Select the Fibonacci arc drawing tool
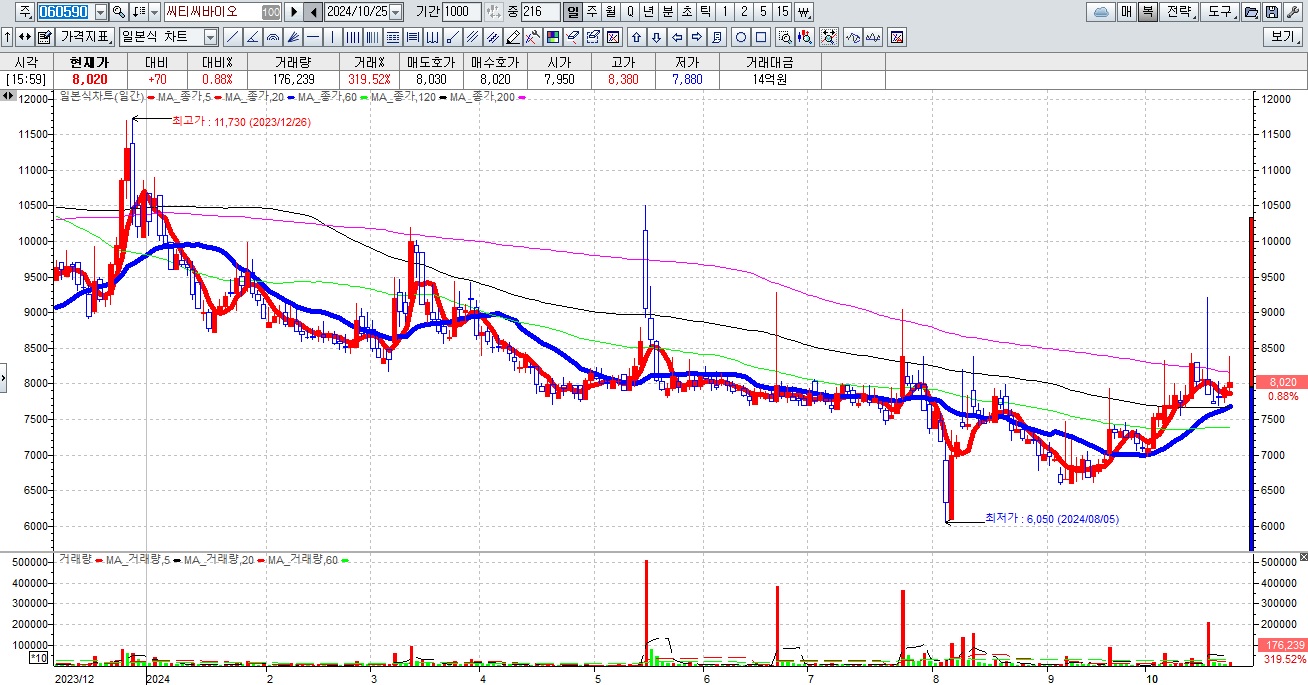The height and width of the screenshot is (685, 1308). point(272,37)
